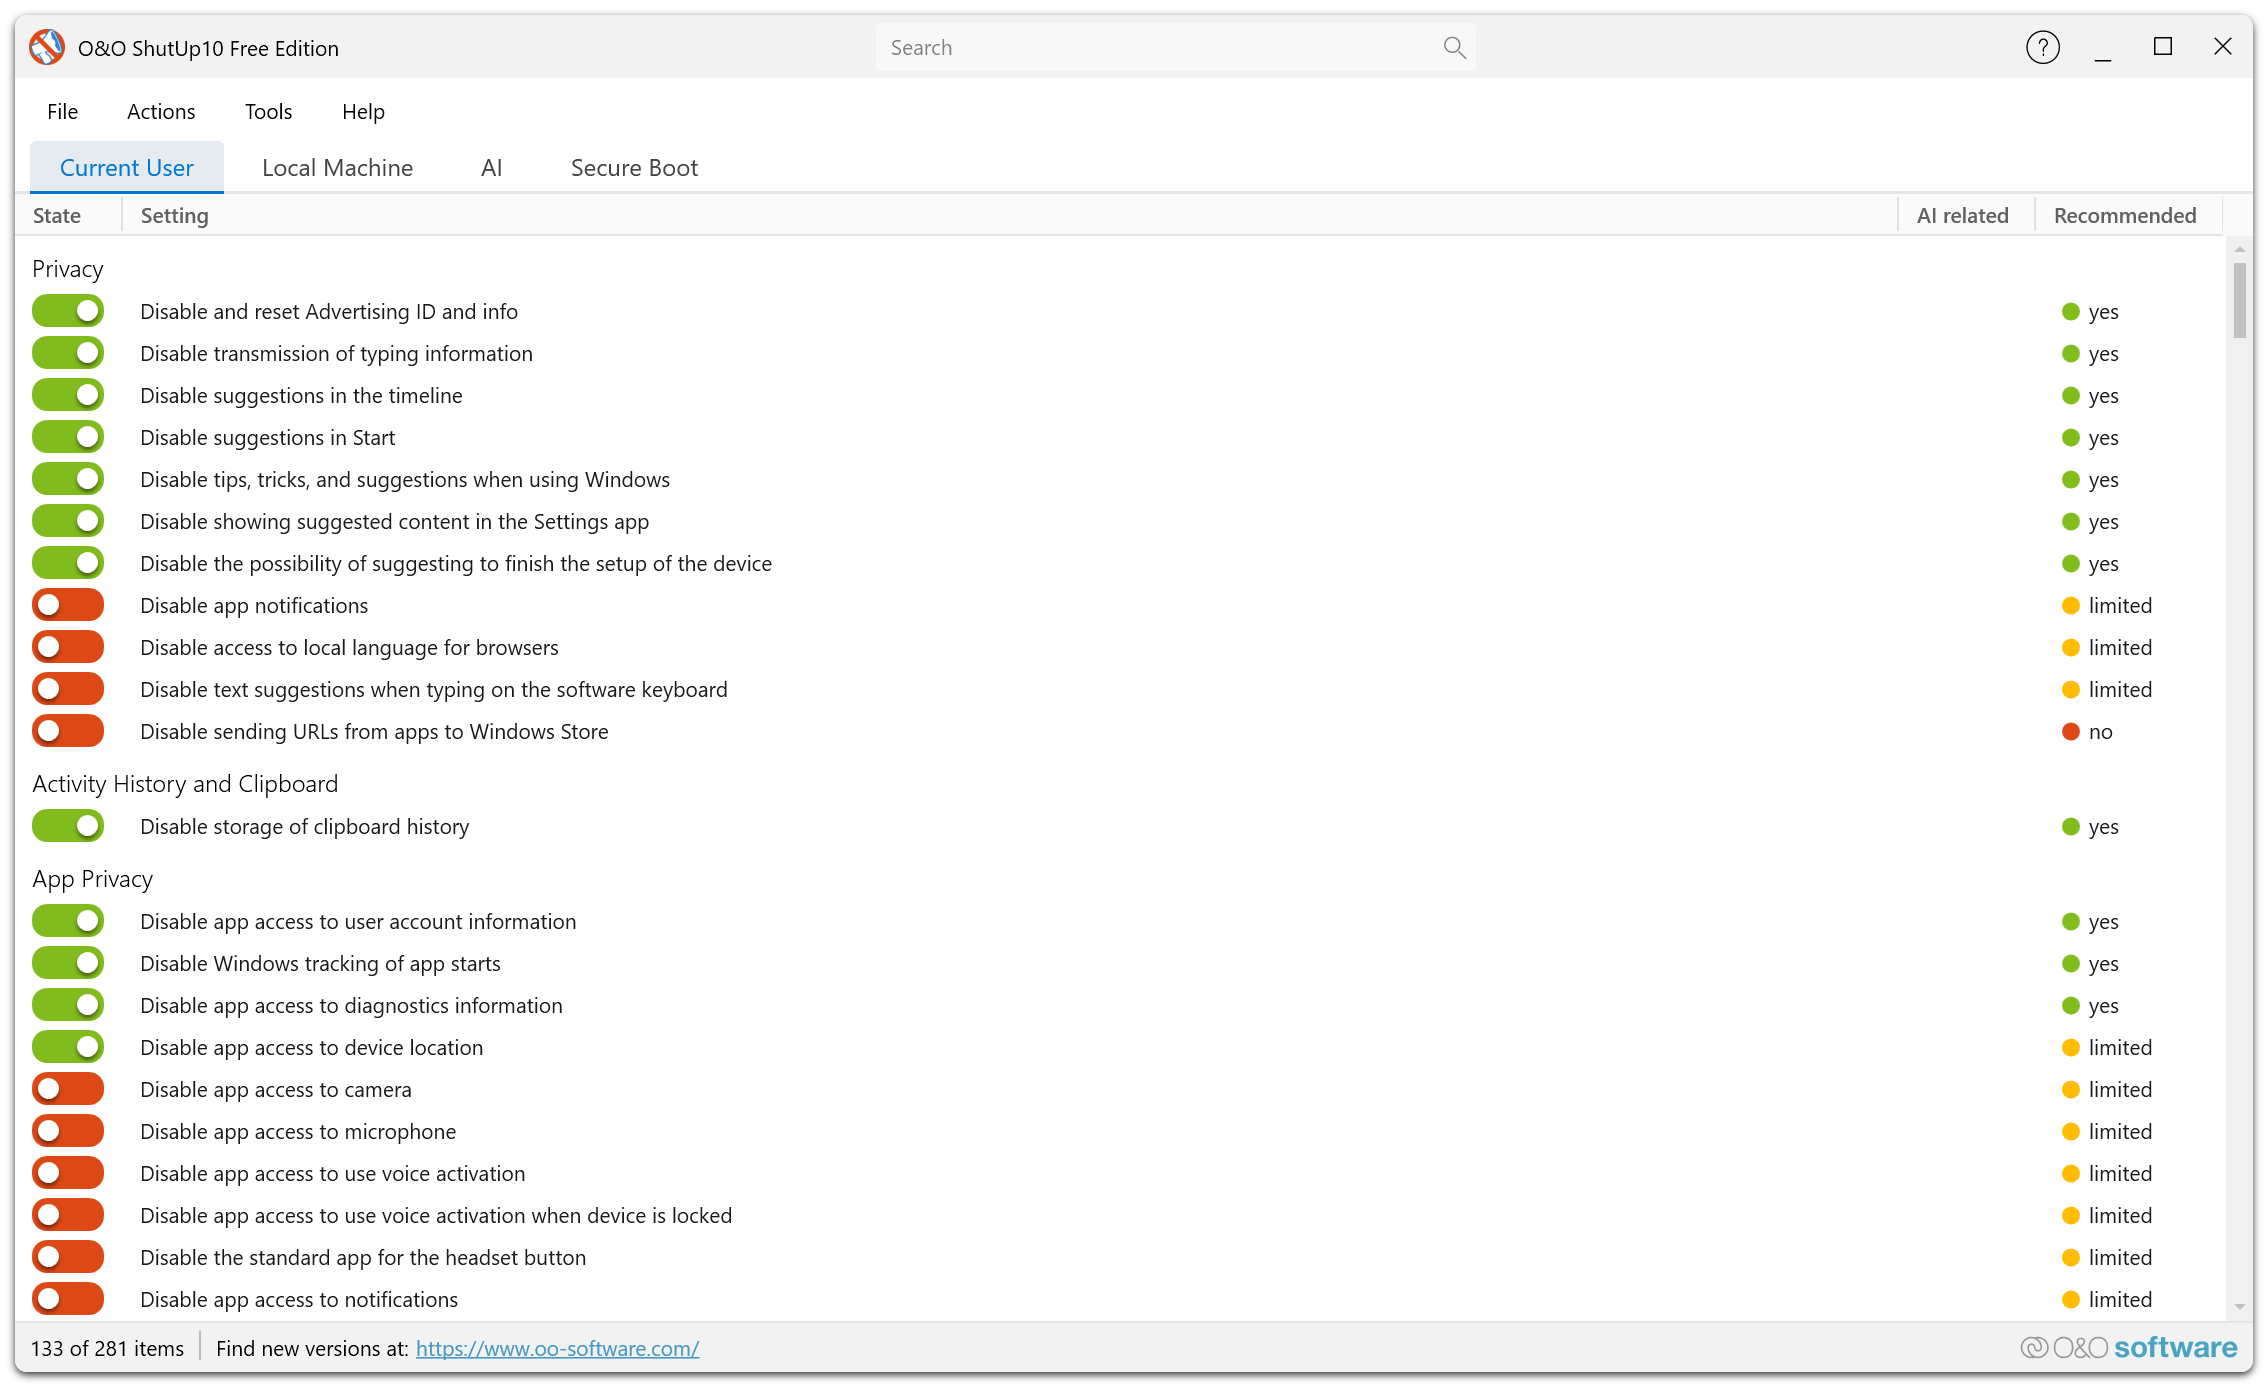The height and width of the screenshot is (1387, 2268).
Task: Click 'Disable app access to camera' text
Action: click(x=276, y=1089)
